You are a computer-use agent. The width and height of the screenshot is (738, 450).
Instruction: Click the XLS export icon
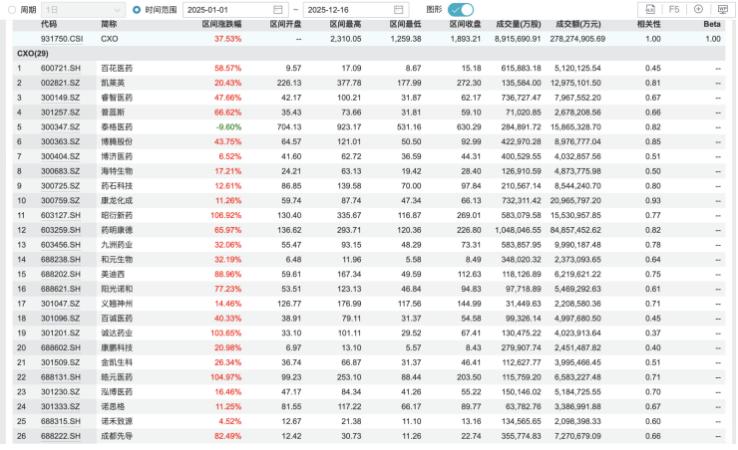(650, 9)
